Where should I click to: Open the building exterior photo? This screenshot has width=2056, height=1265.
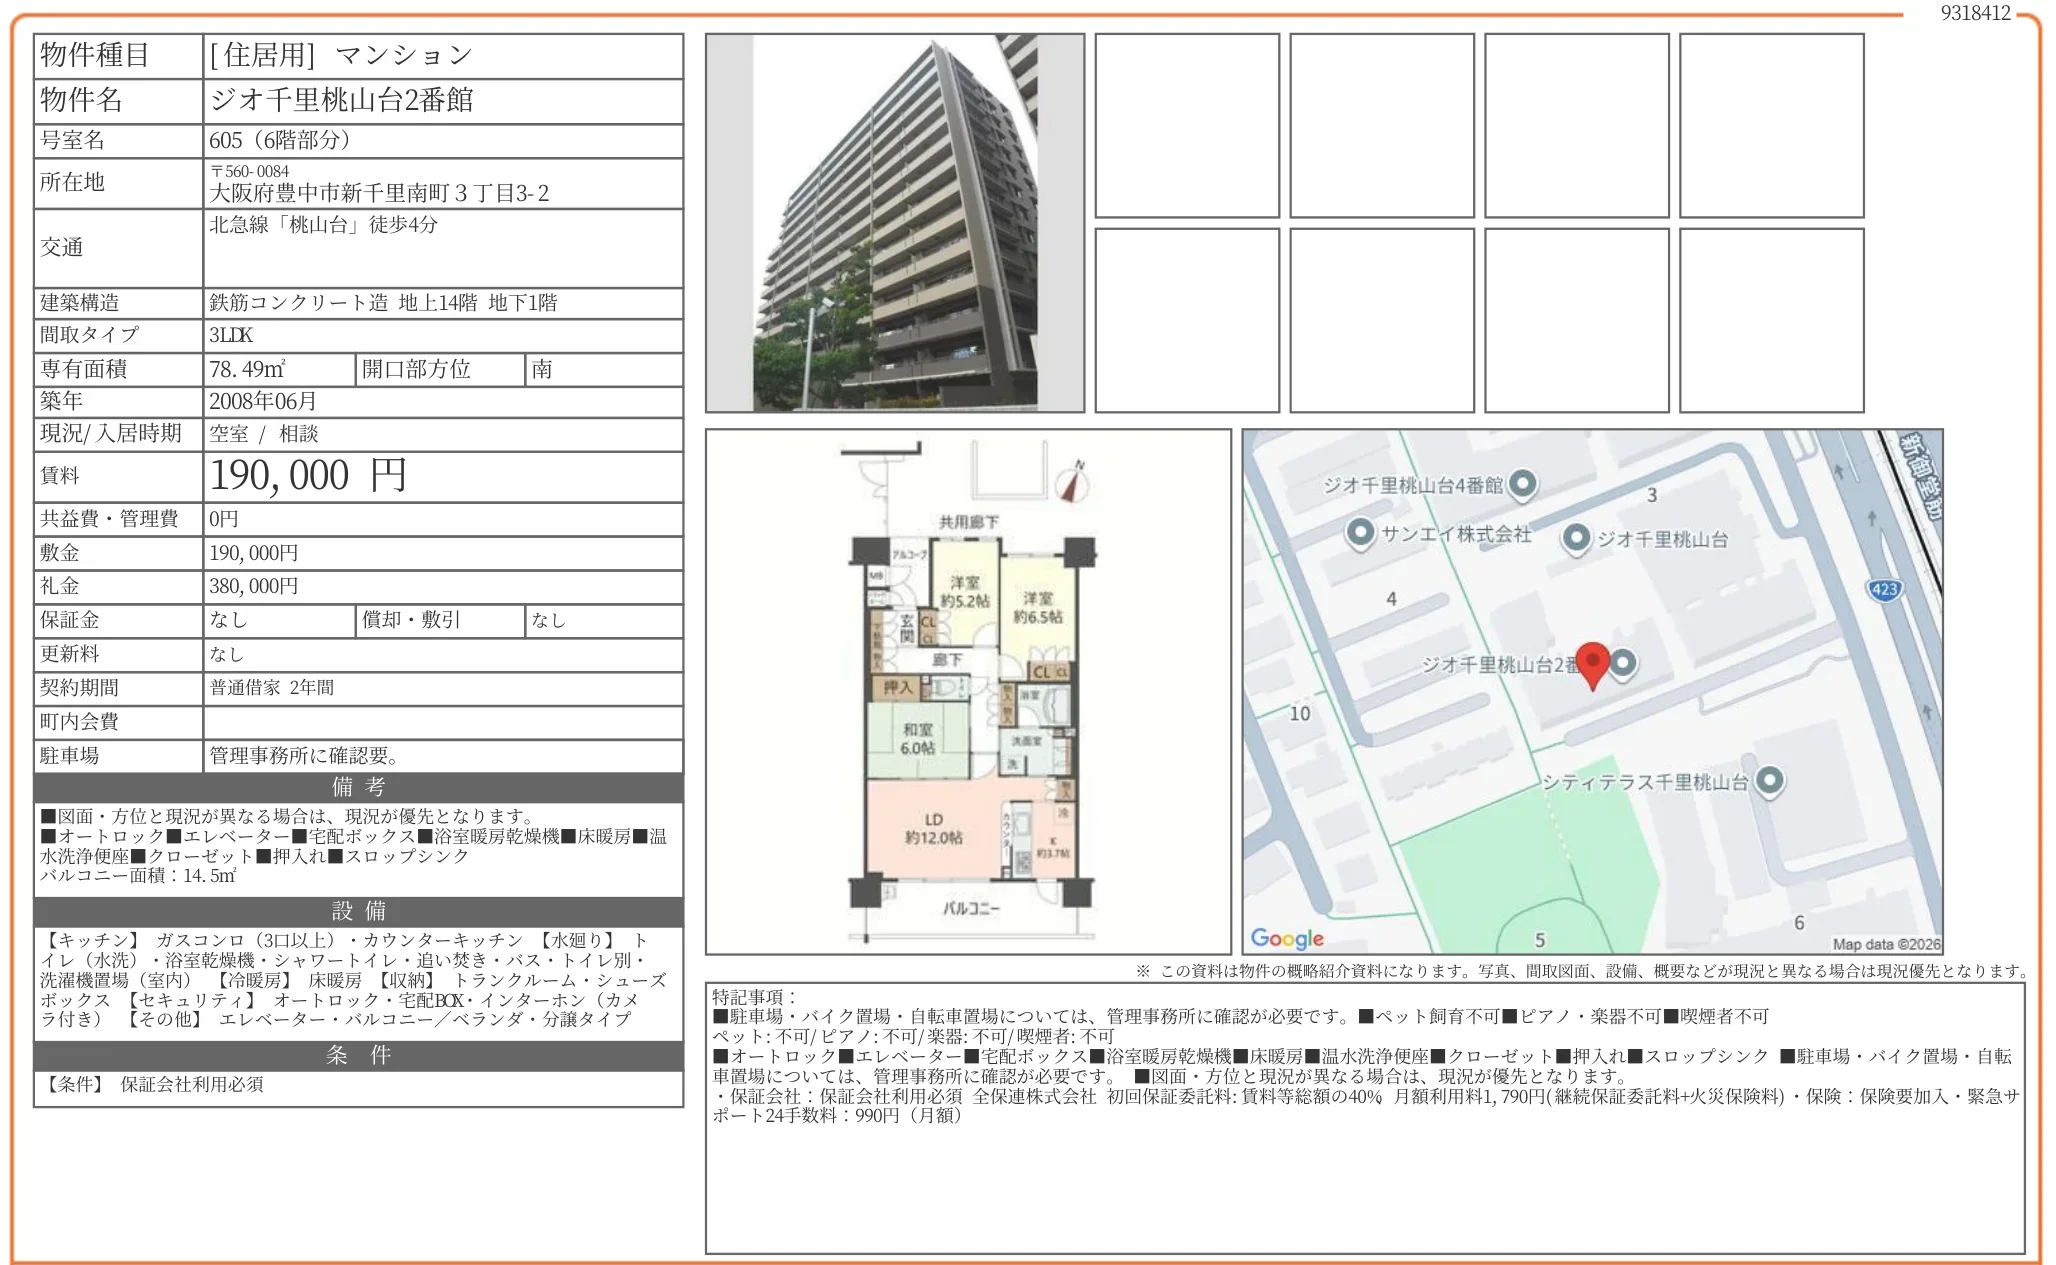click(x=894, y=223)
